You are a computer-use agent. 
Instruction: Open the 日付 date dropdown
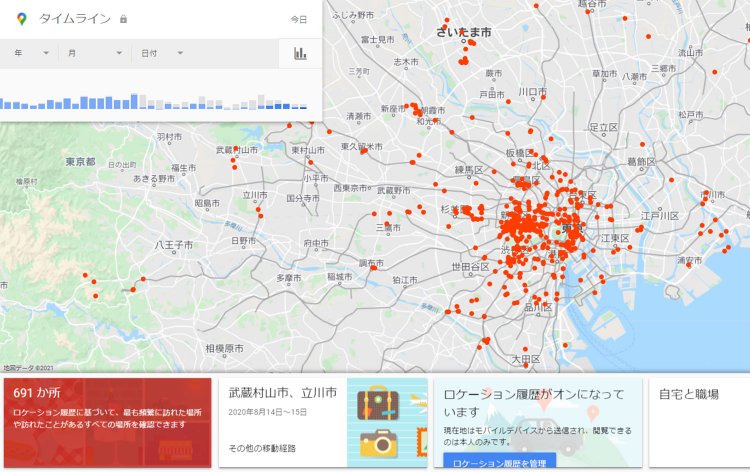tap(162, 53)
